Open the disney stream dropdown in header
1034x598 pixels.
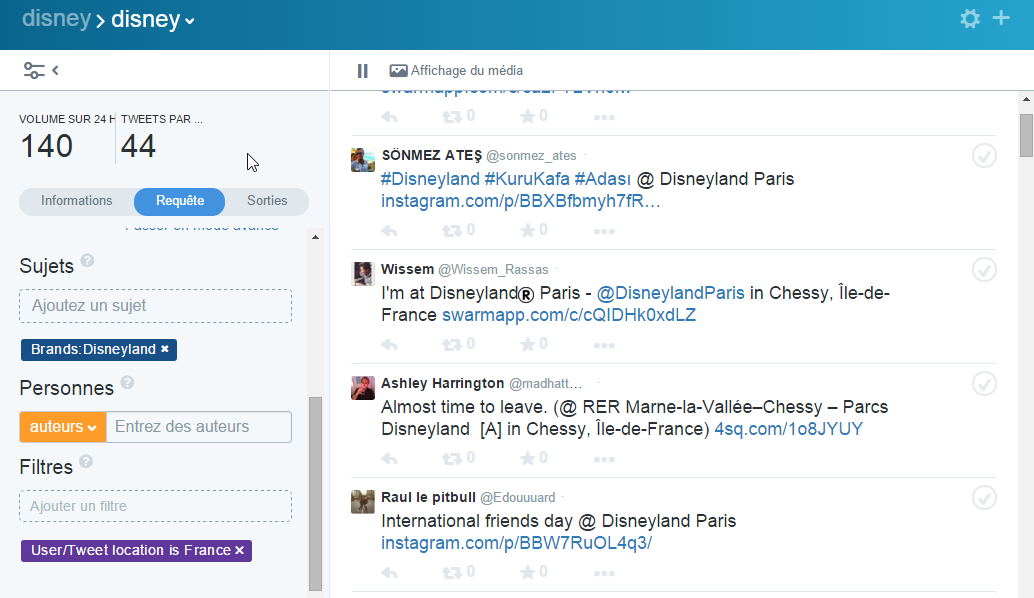153,20
